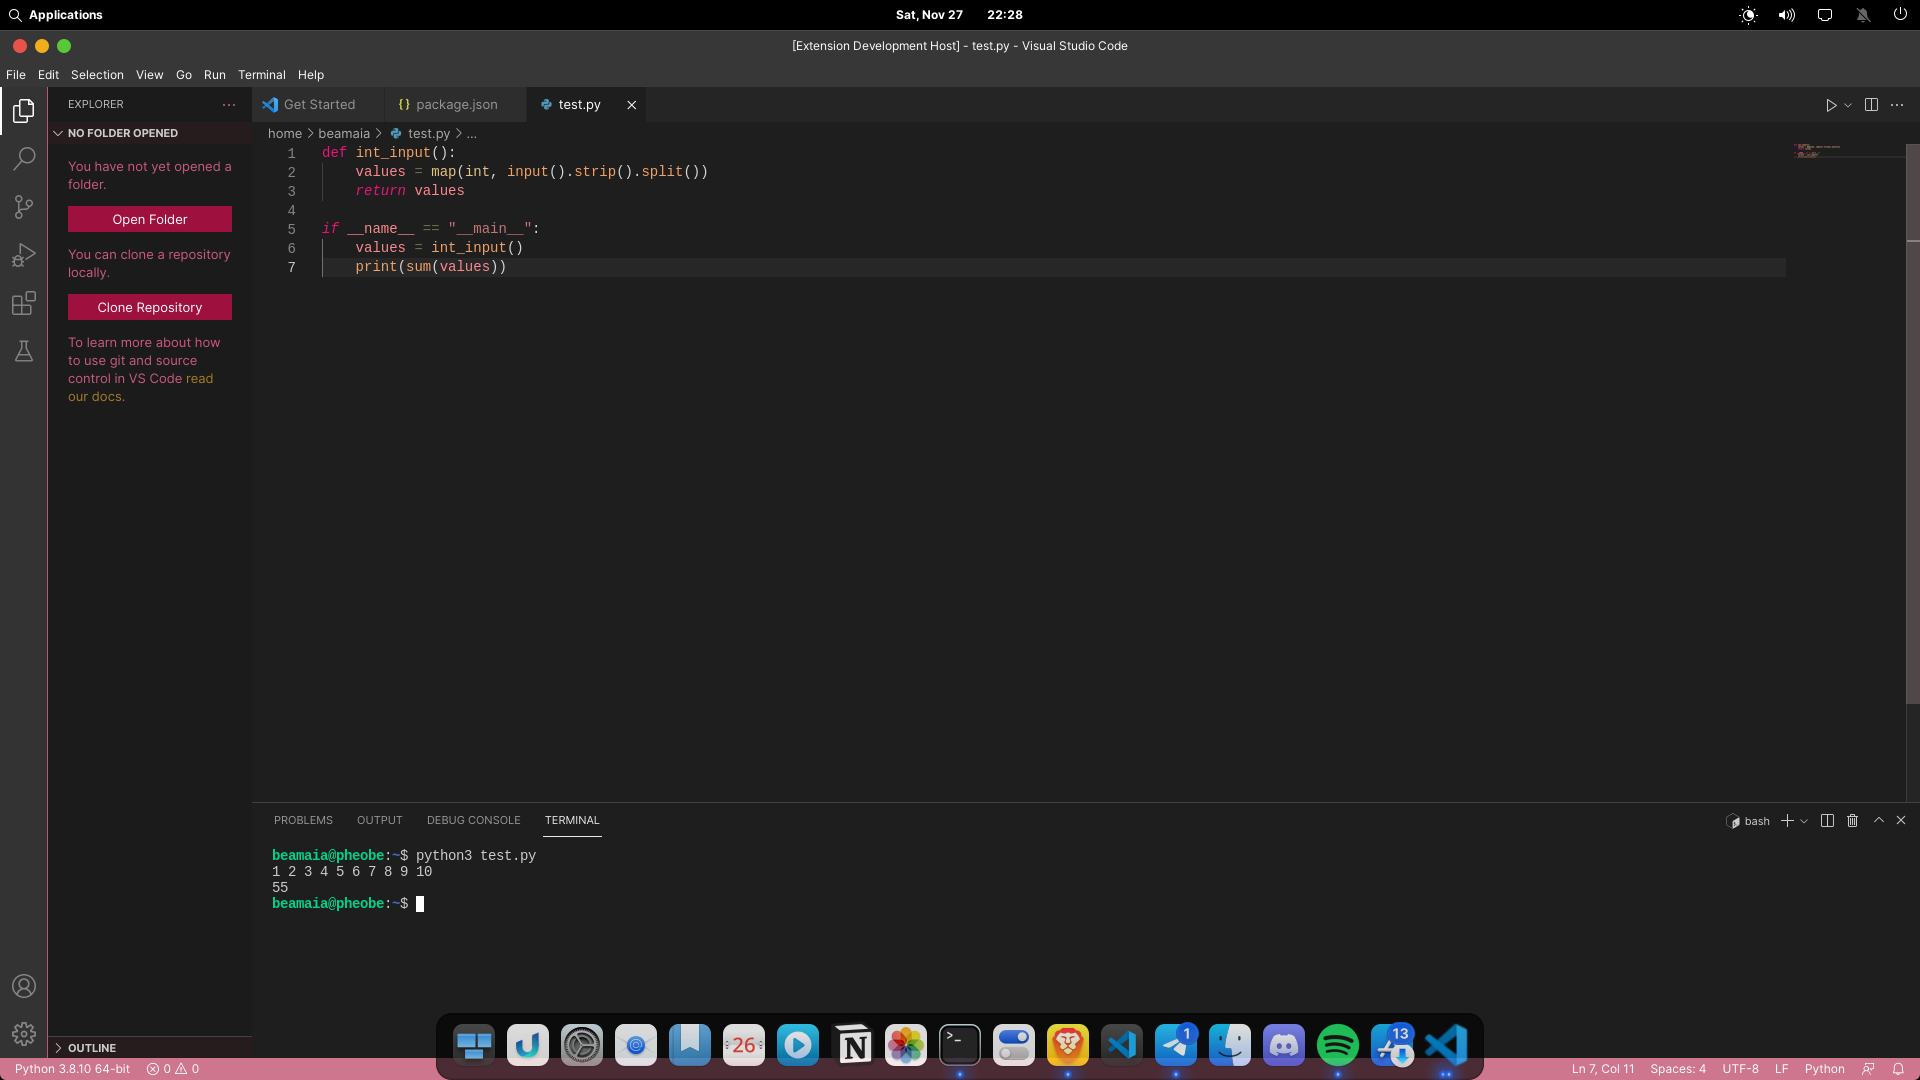Click the Clone Repository button

[149, 307]
